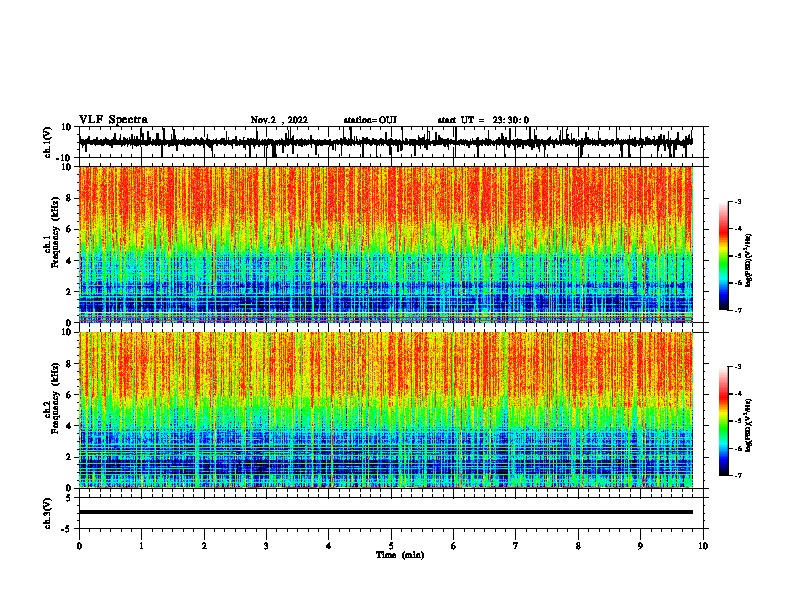Viewport: 792px width, 612px height.
Task: Click the 'ch.1(V)' waveform axis label
Action: [48, 142]
